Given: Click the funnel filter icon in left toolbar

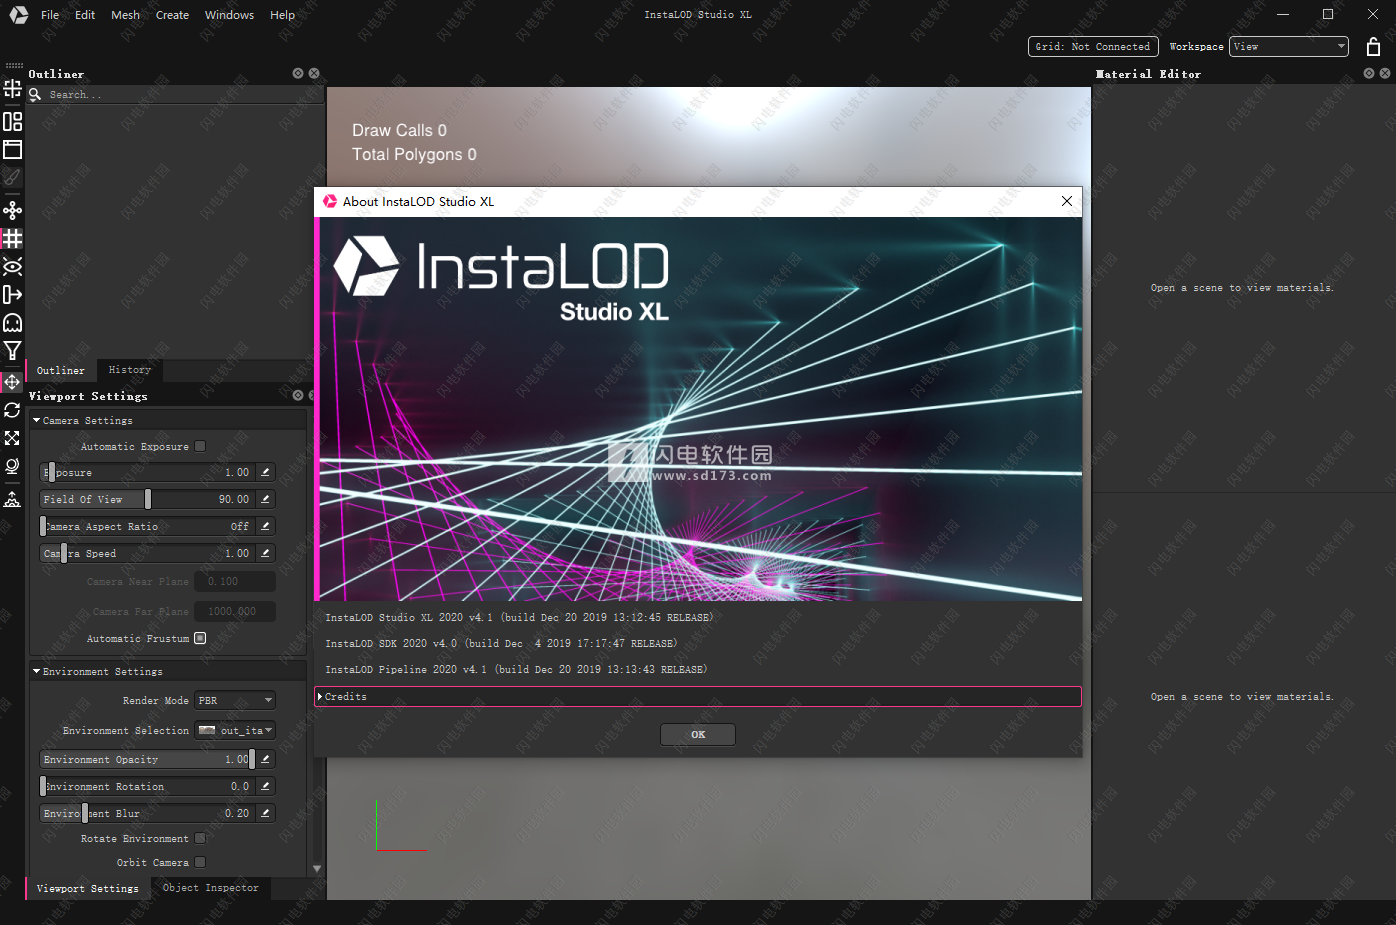Looking at the screenshot, I should pos(12,350).
